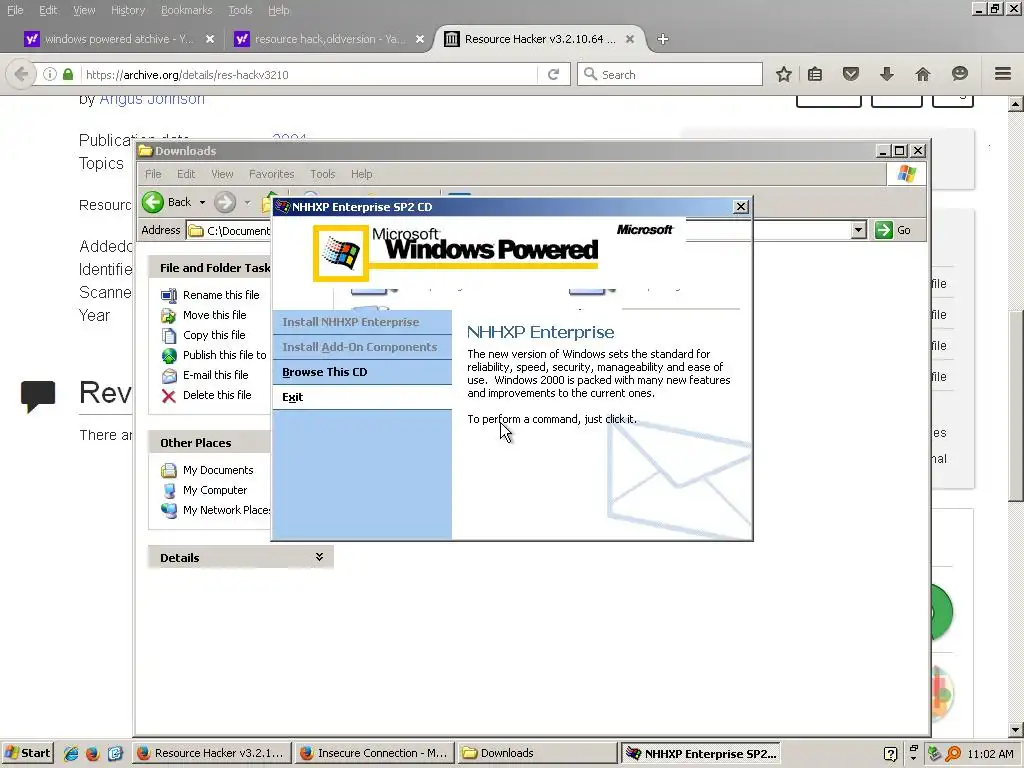The image size is (1024, 768).
Task: Click the magnifier tray icon
Action: (953, 754)
